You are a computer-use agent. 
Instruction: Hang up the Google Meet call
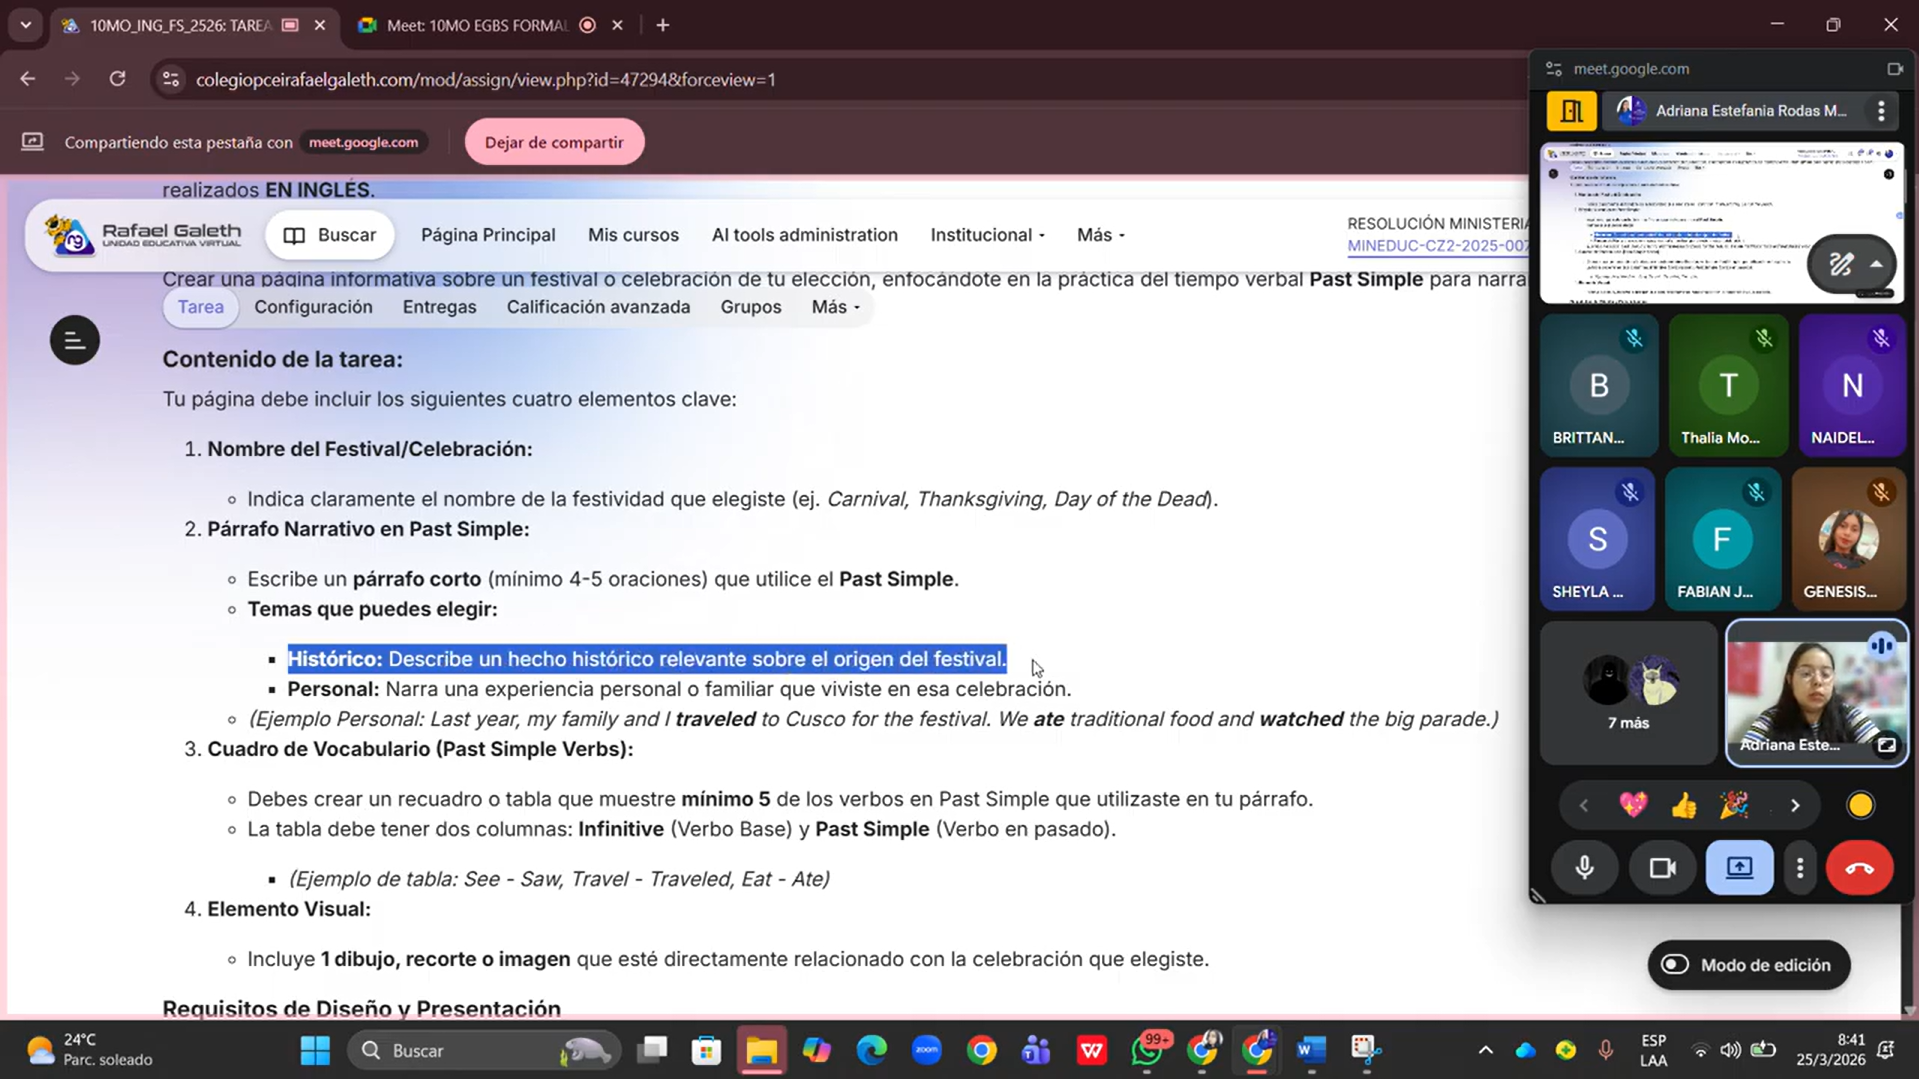[1859, 868]
